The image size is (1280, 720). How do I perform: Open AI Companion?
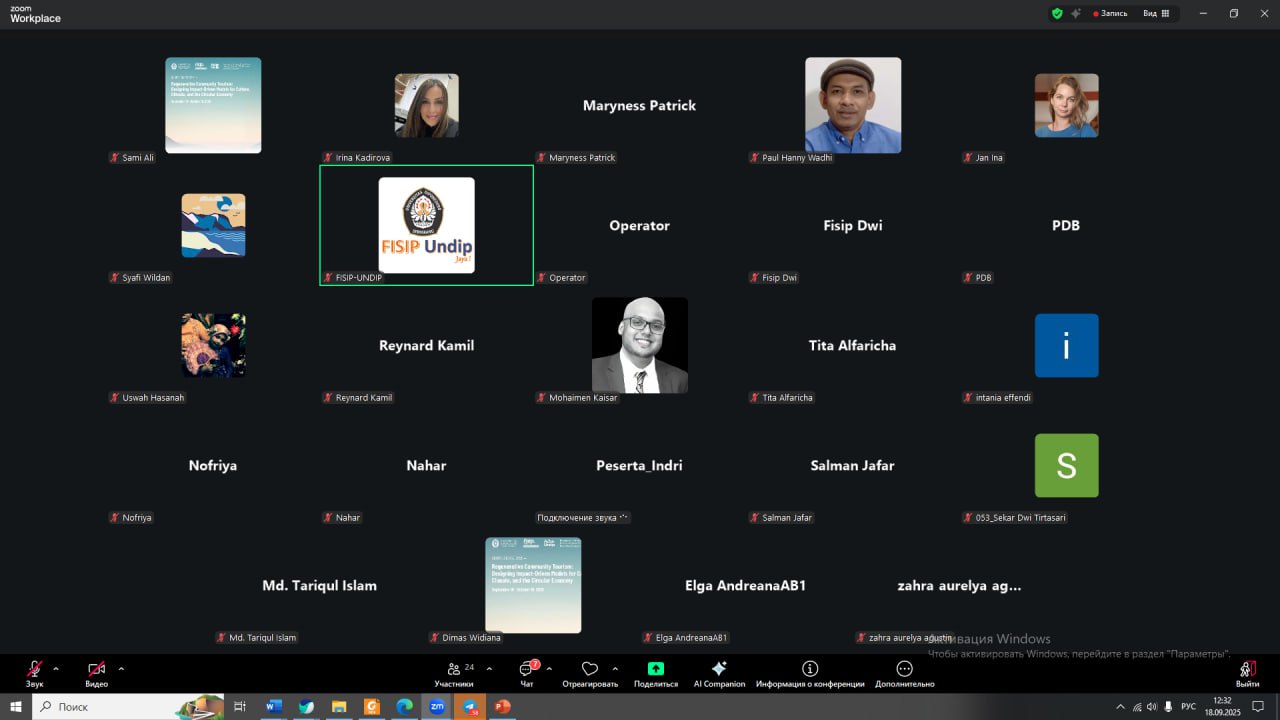tap(719, 671)
